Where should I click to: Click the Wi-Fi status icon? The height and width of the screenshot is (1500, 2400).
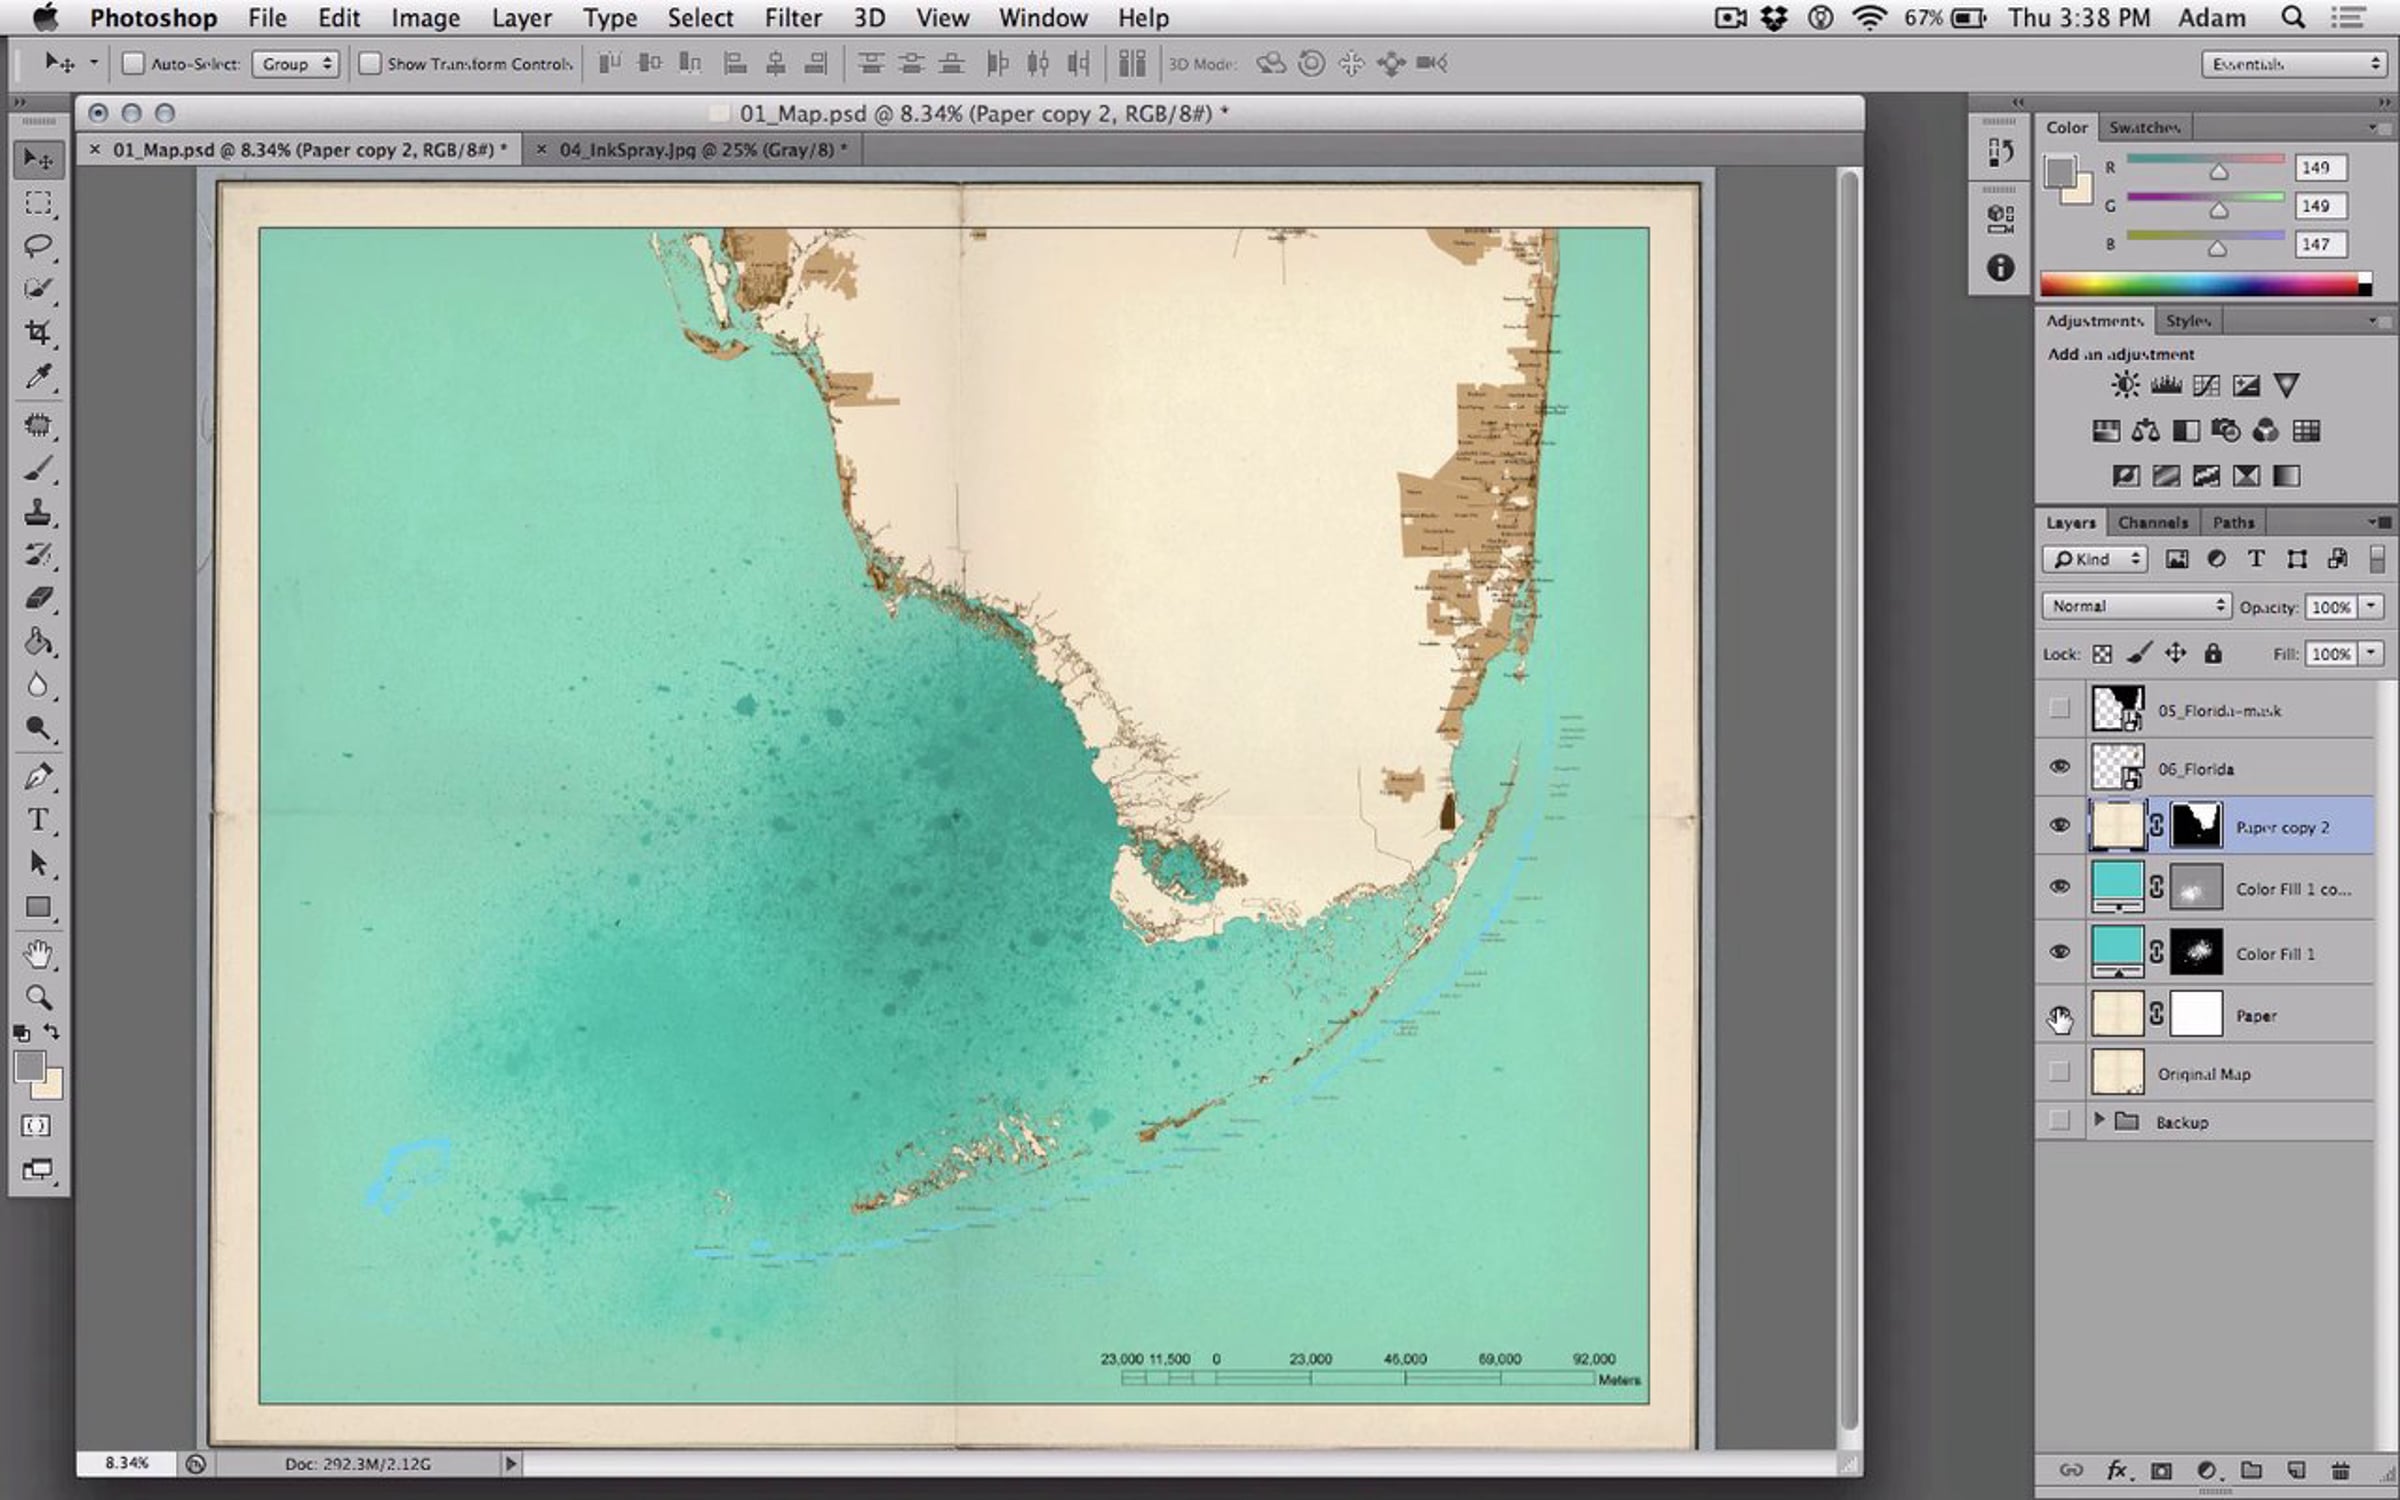pyautogui.click(x=1870, y=18)
